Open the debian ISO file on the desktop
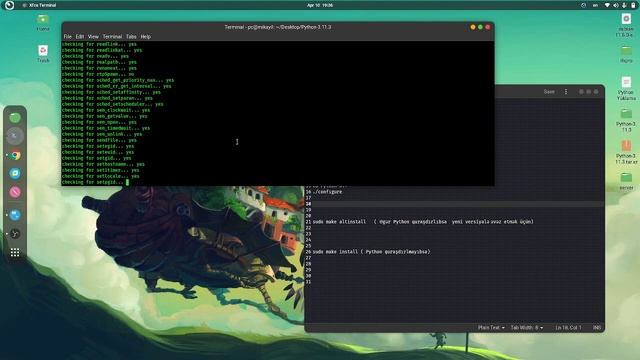This screenshot has width=640, height=360. (626, 25)
